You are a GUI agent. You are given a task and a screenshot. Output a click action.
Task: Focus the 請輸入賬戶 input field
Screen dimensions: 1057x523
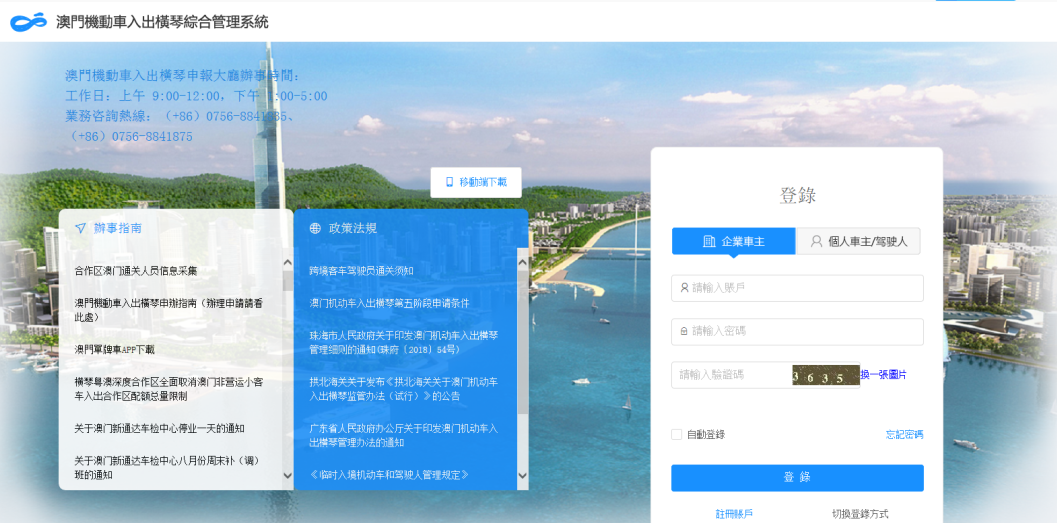(x=797, y=288)
